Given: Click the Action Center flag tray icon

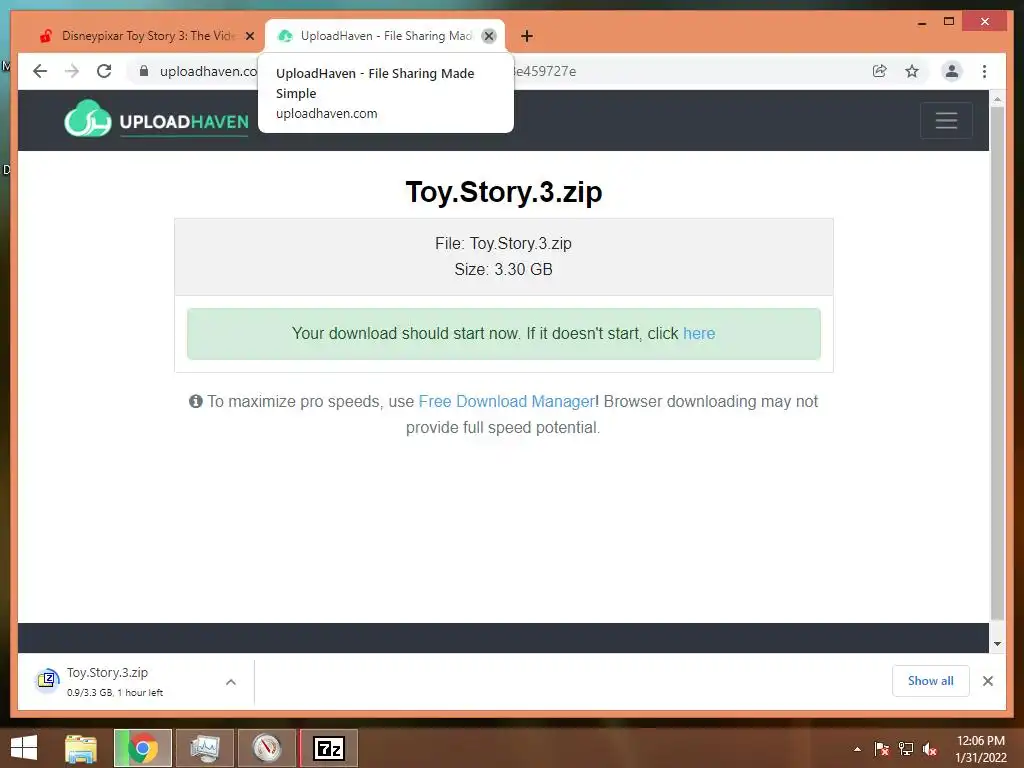Looking at the screenshot, I should tap(881, 749).
